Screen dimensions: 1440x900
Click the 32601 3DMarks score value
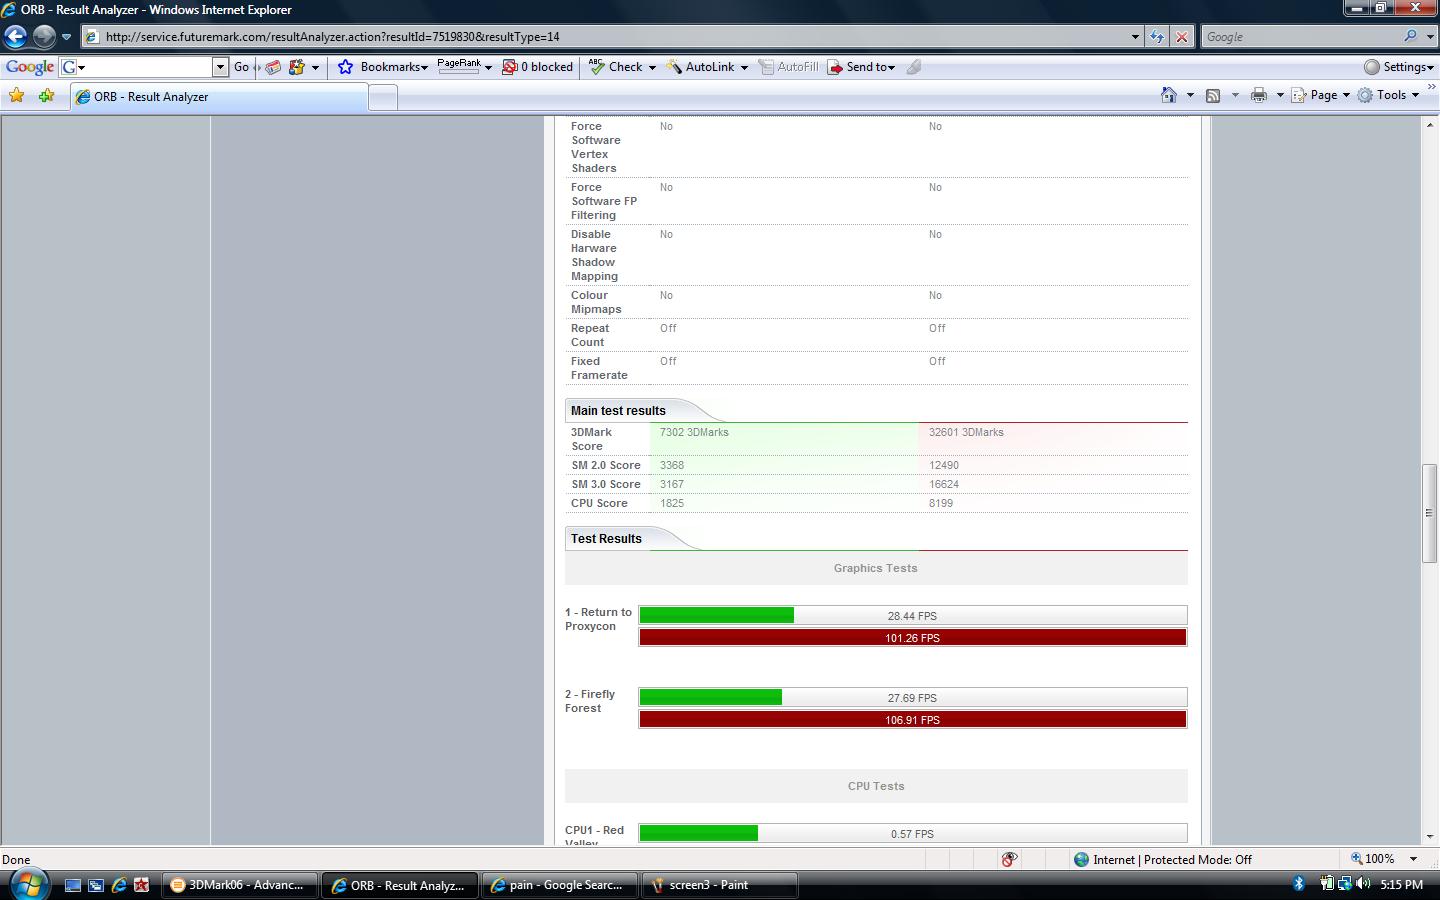(x=966, y=432)
